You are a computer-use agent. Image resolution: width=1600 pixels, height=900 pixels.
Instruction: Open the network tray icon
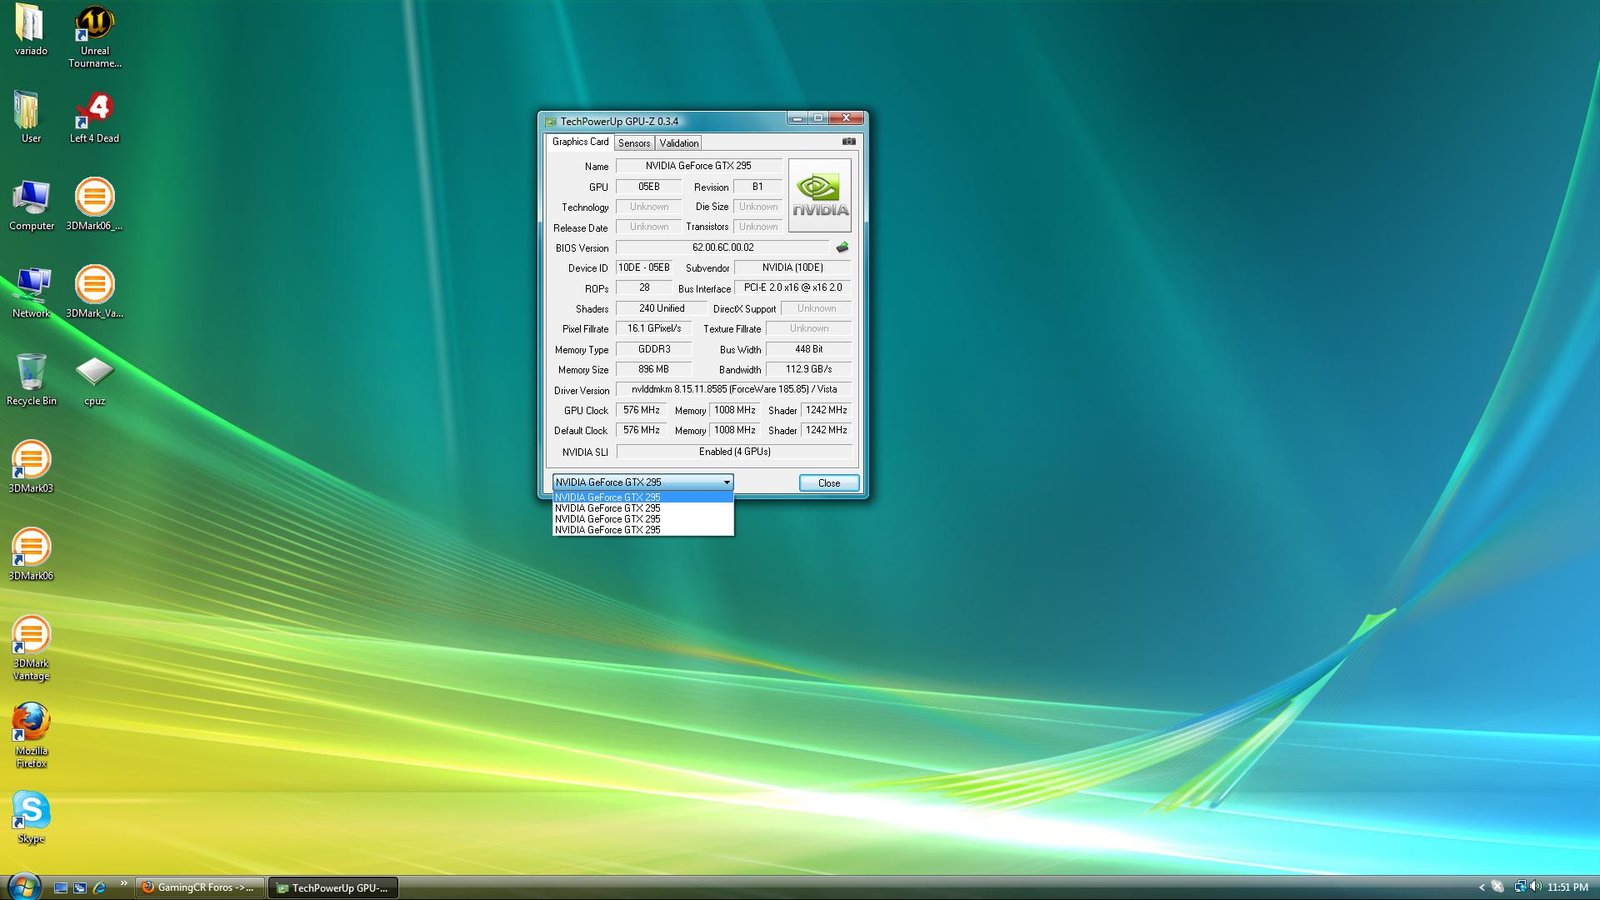pos(1520,886)
